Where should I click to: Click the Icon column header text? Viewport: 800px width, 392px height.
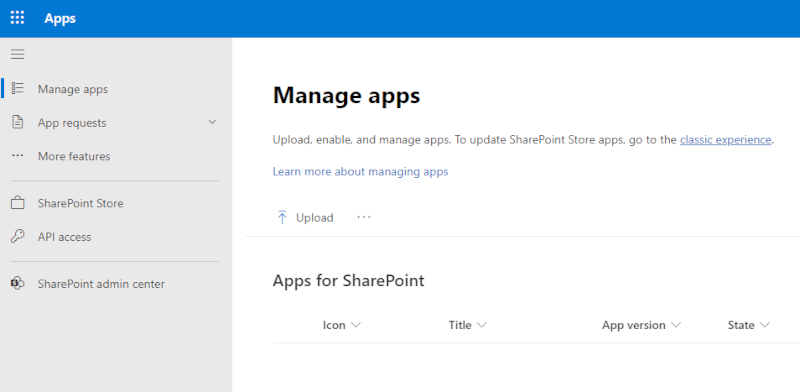pos(334,325)
